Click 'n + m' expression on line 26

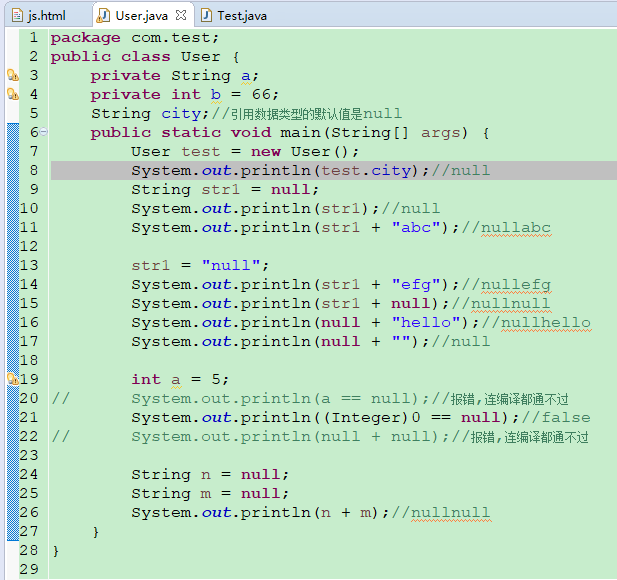345,513
